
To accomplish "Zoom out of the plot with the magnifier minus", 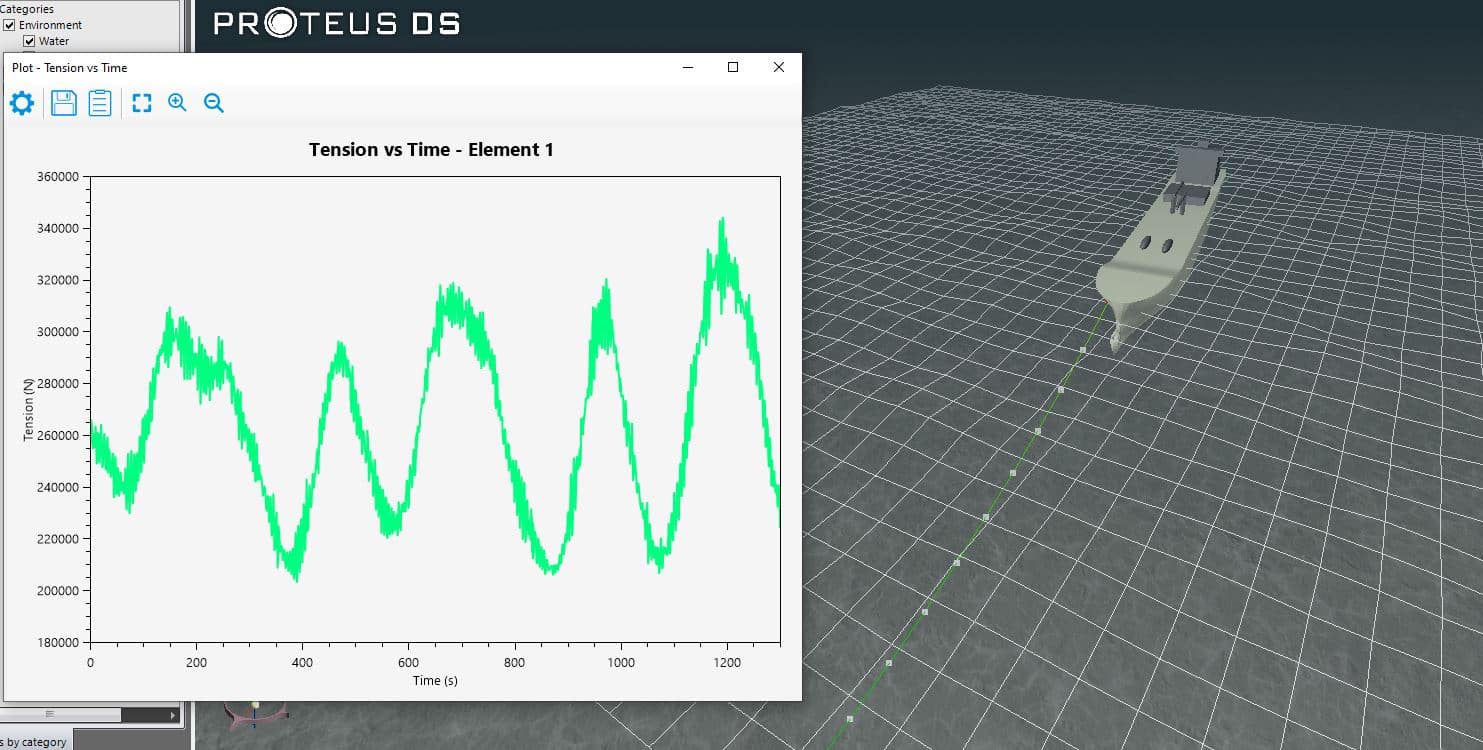I will [213, 102].
